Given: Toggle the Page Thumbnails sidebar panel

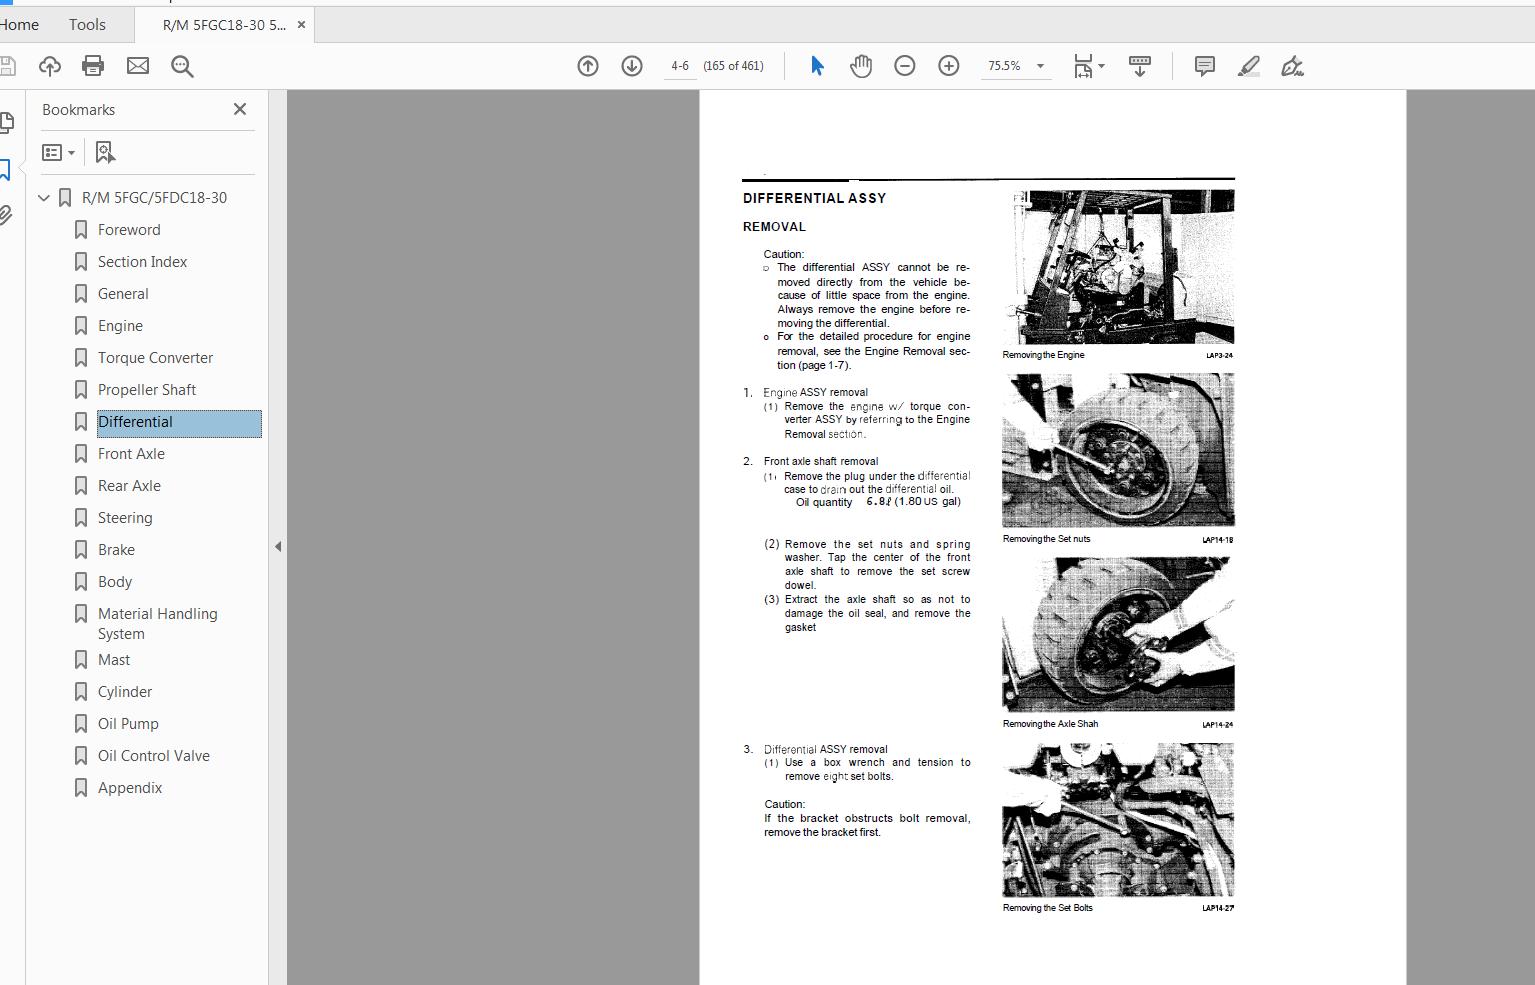Looking at the screenshot, I should tap(7, 122).
